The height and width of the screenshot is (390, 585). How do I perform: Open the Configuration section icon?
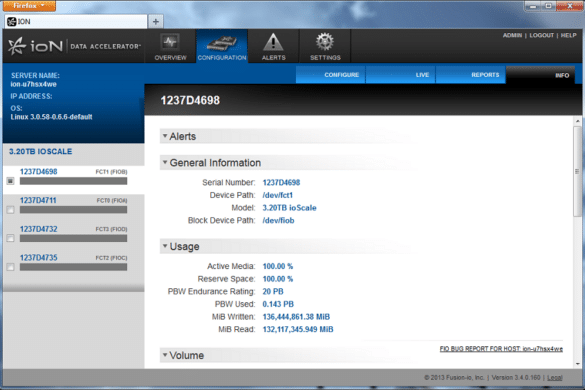(x=222, y=43)
